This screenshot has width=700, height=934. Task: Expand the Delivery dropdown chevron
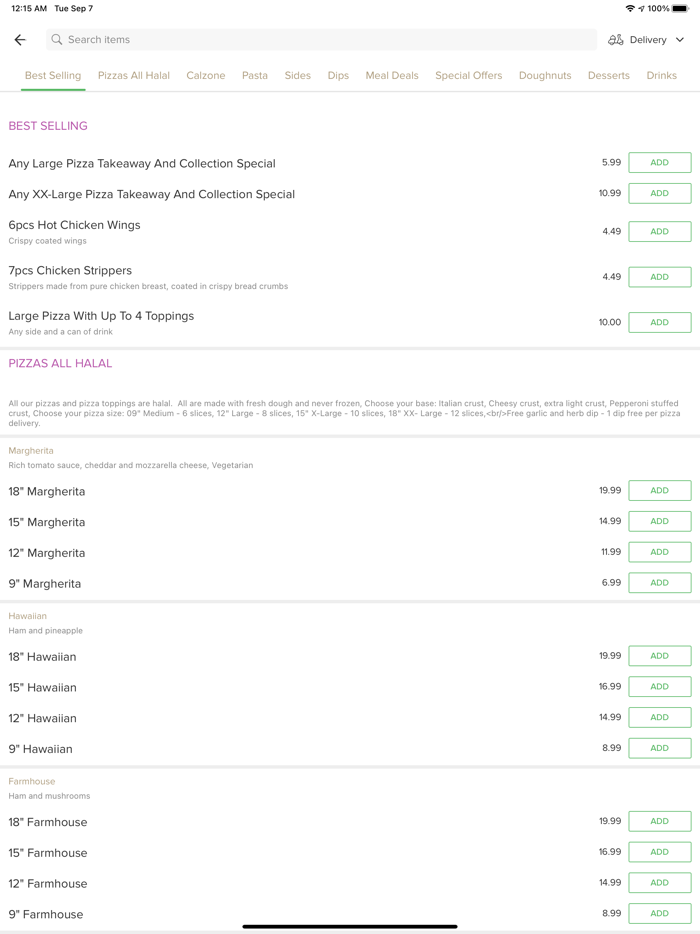680,40
